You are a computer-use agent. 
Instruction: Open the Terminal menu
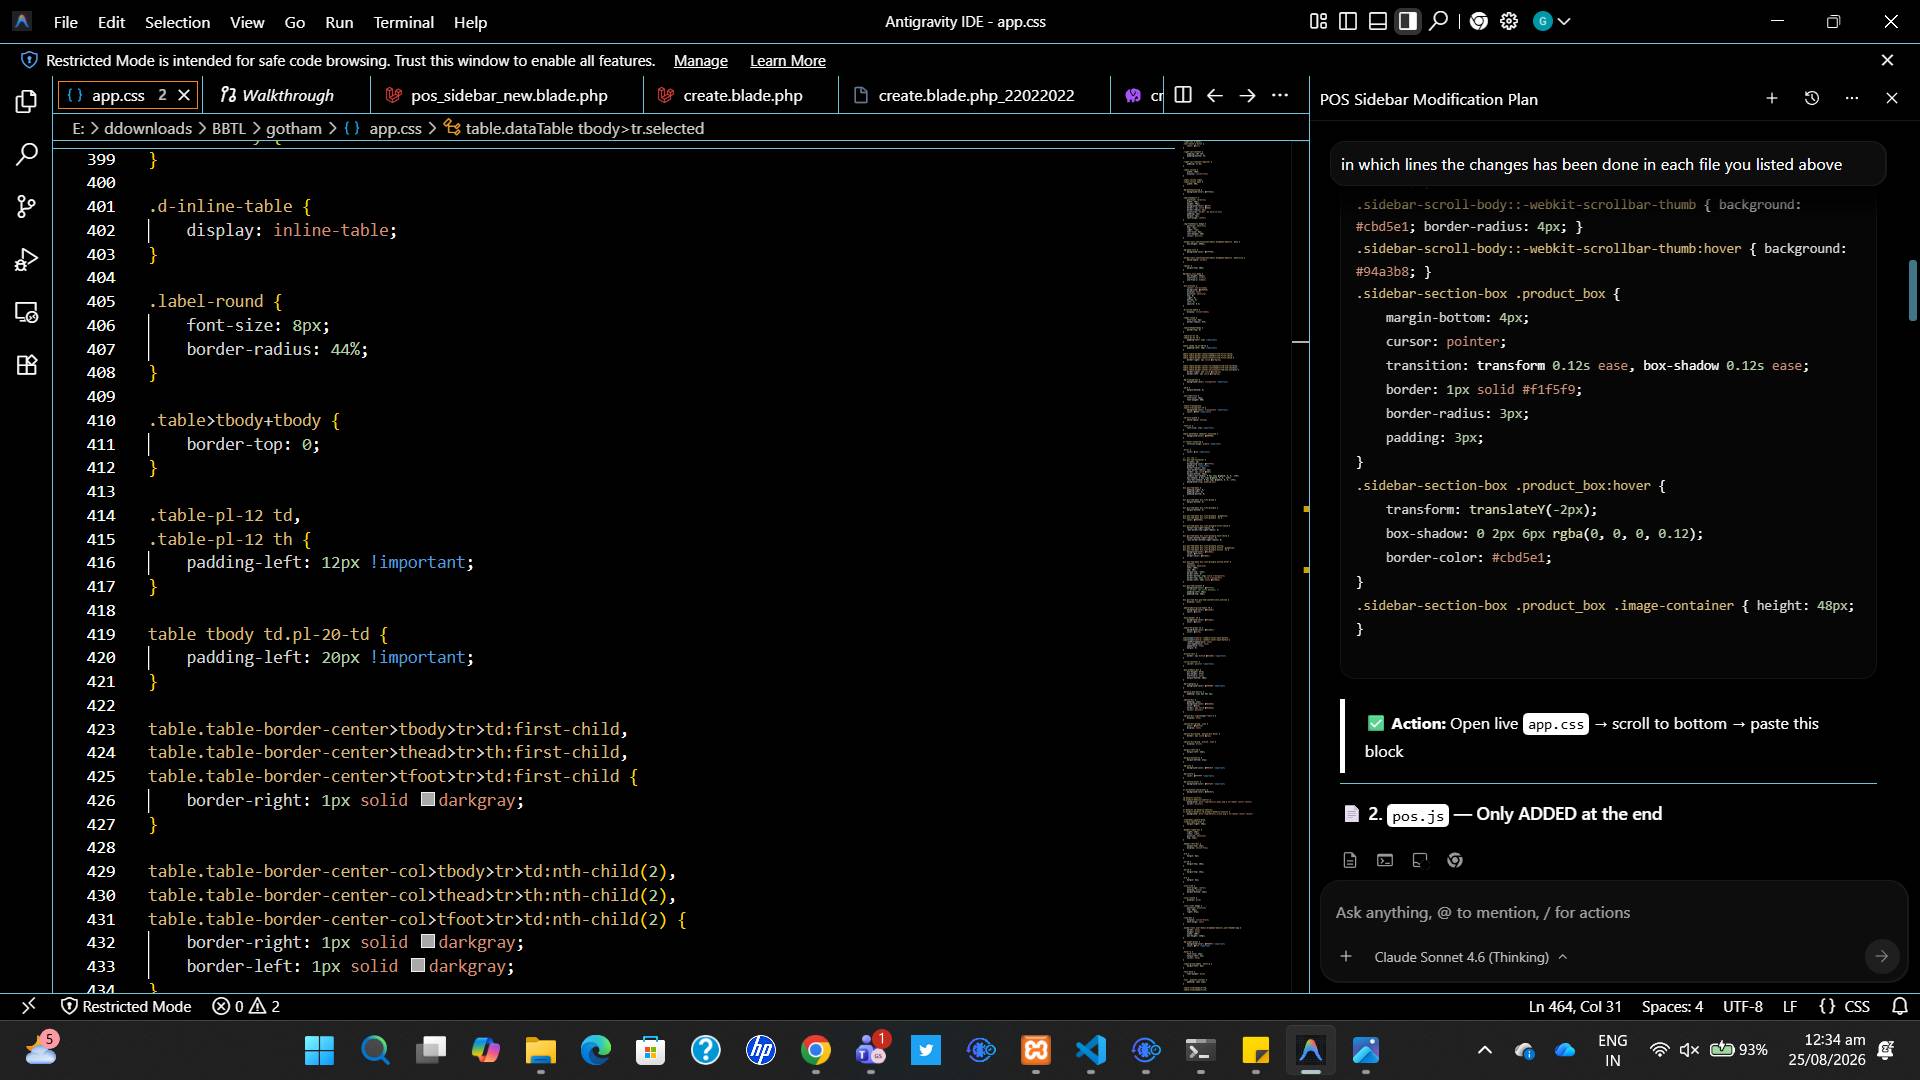tap(403, 22)
